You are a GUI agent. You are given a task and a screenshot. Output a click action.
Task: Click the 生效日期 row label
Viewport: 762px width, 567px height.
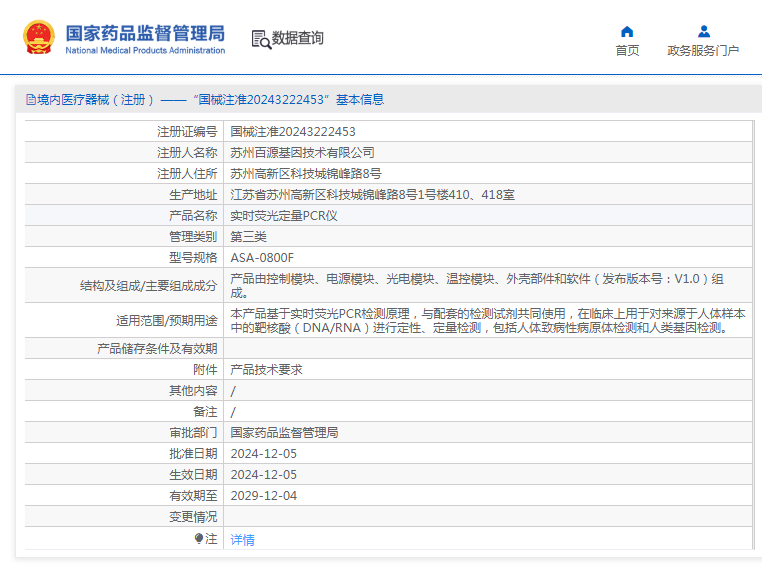point(193,475)
